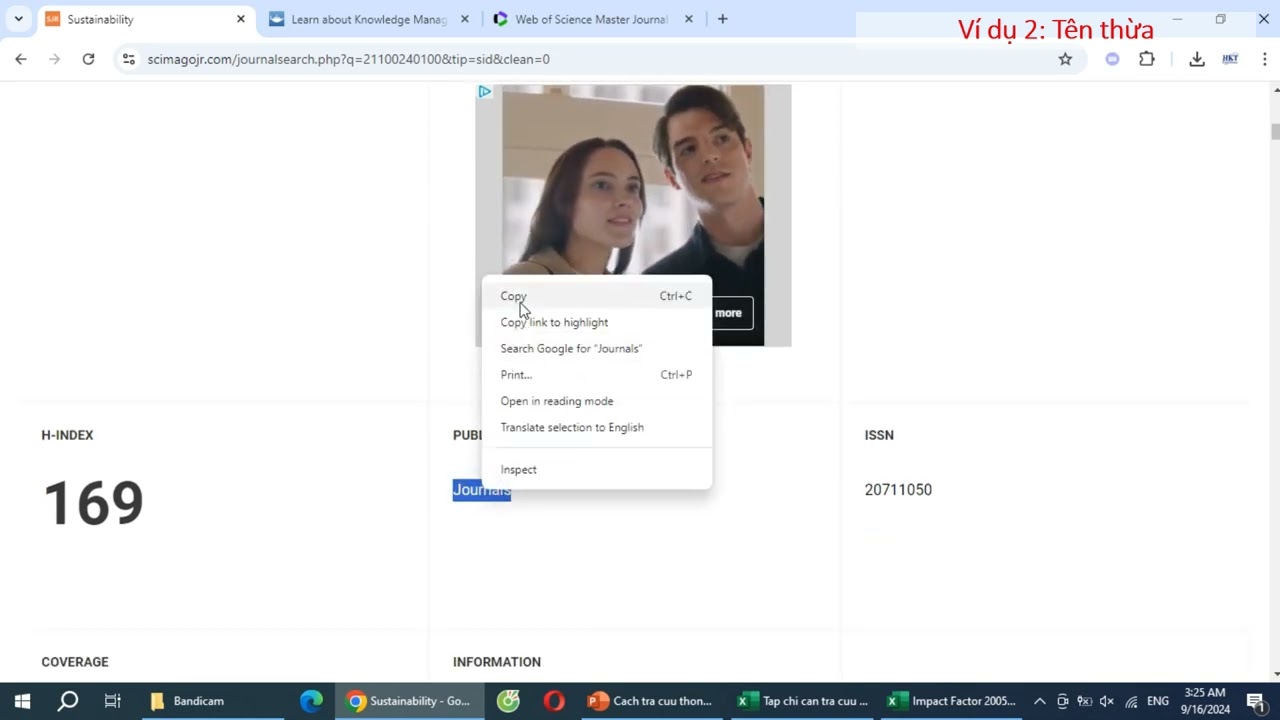Choose Copy from the context menu
Viewport: 1280px width, 720px height.
tap(597, 296)
